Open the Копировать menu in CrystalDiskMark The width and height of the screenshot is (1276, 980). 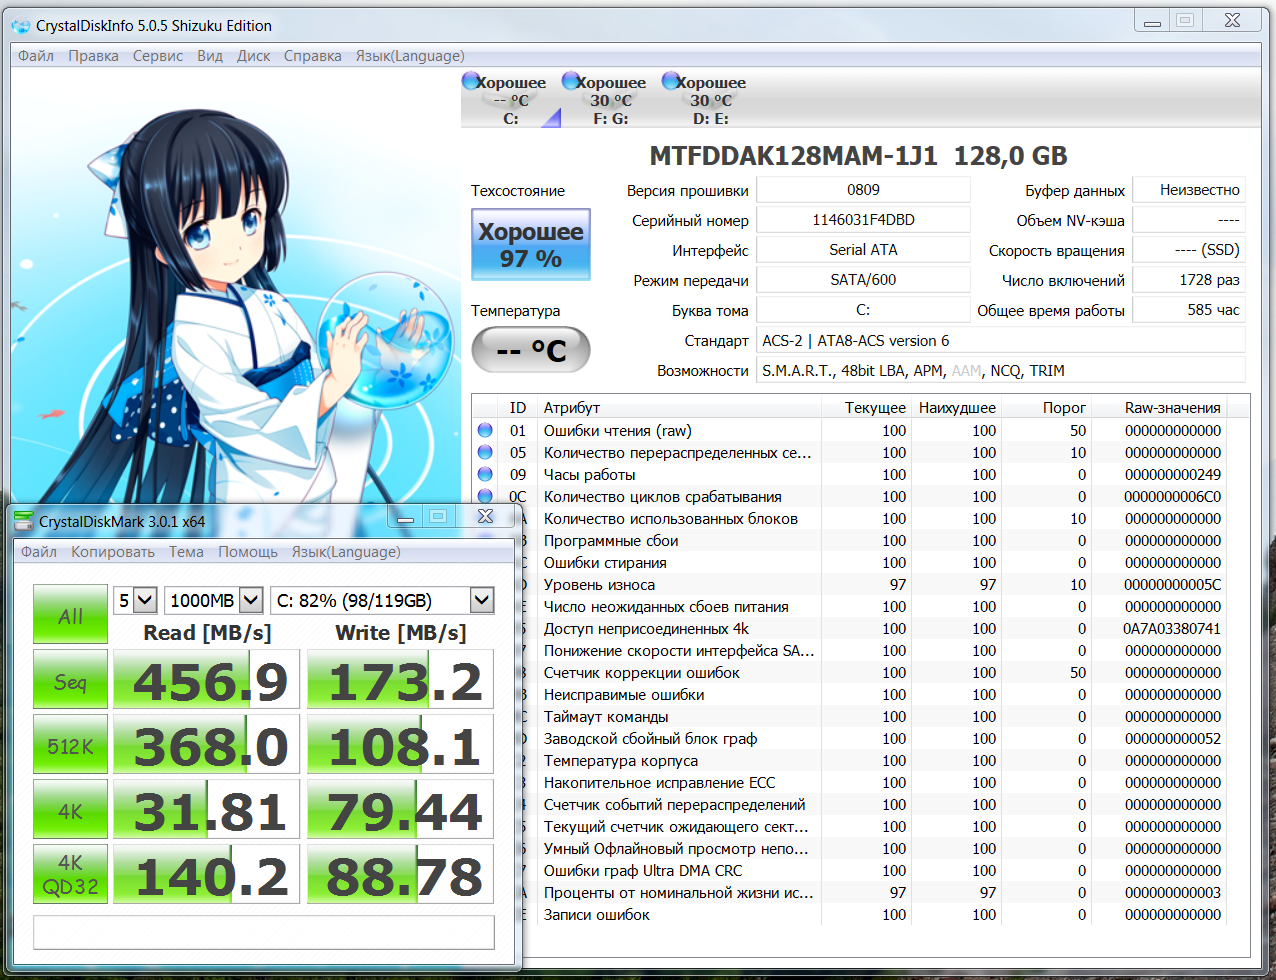113,552
